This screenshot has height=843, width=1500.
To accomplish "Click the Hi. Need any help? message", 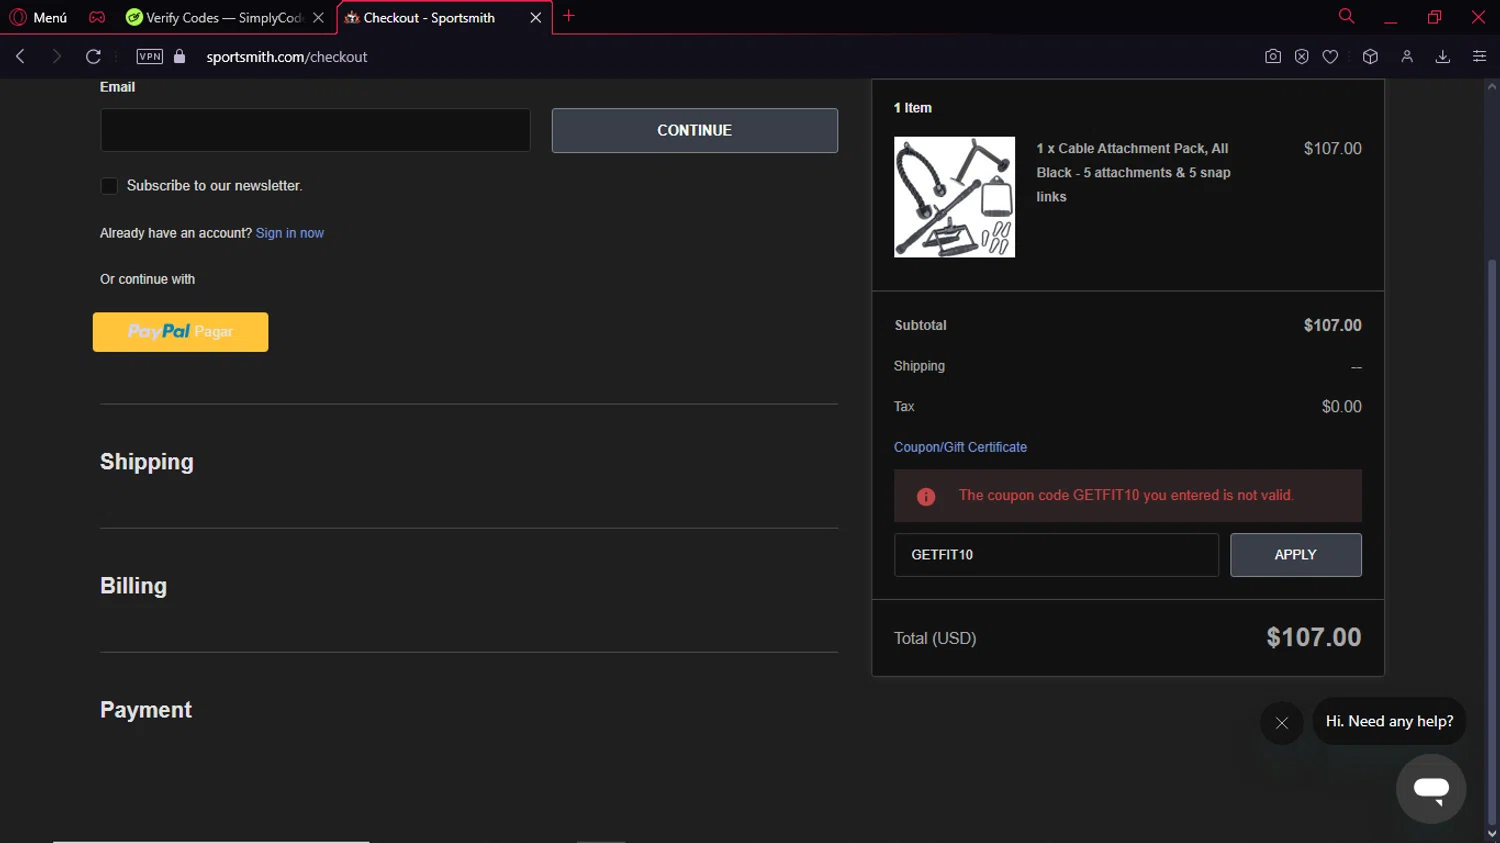I will pyautogui.click(x=1389, y=721).
